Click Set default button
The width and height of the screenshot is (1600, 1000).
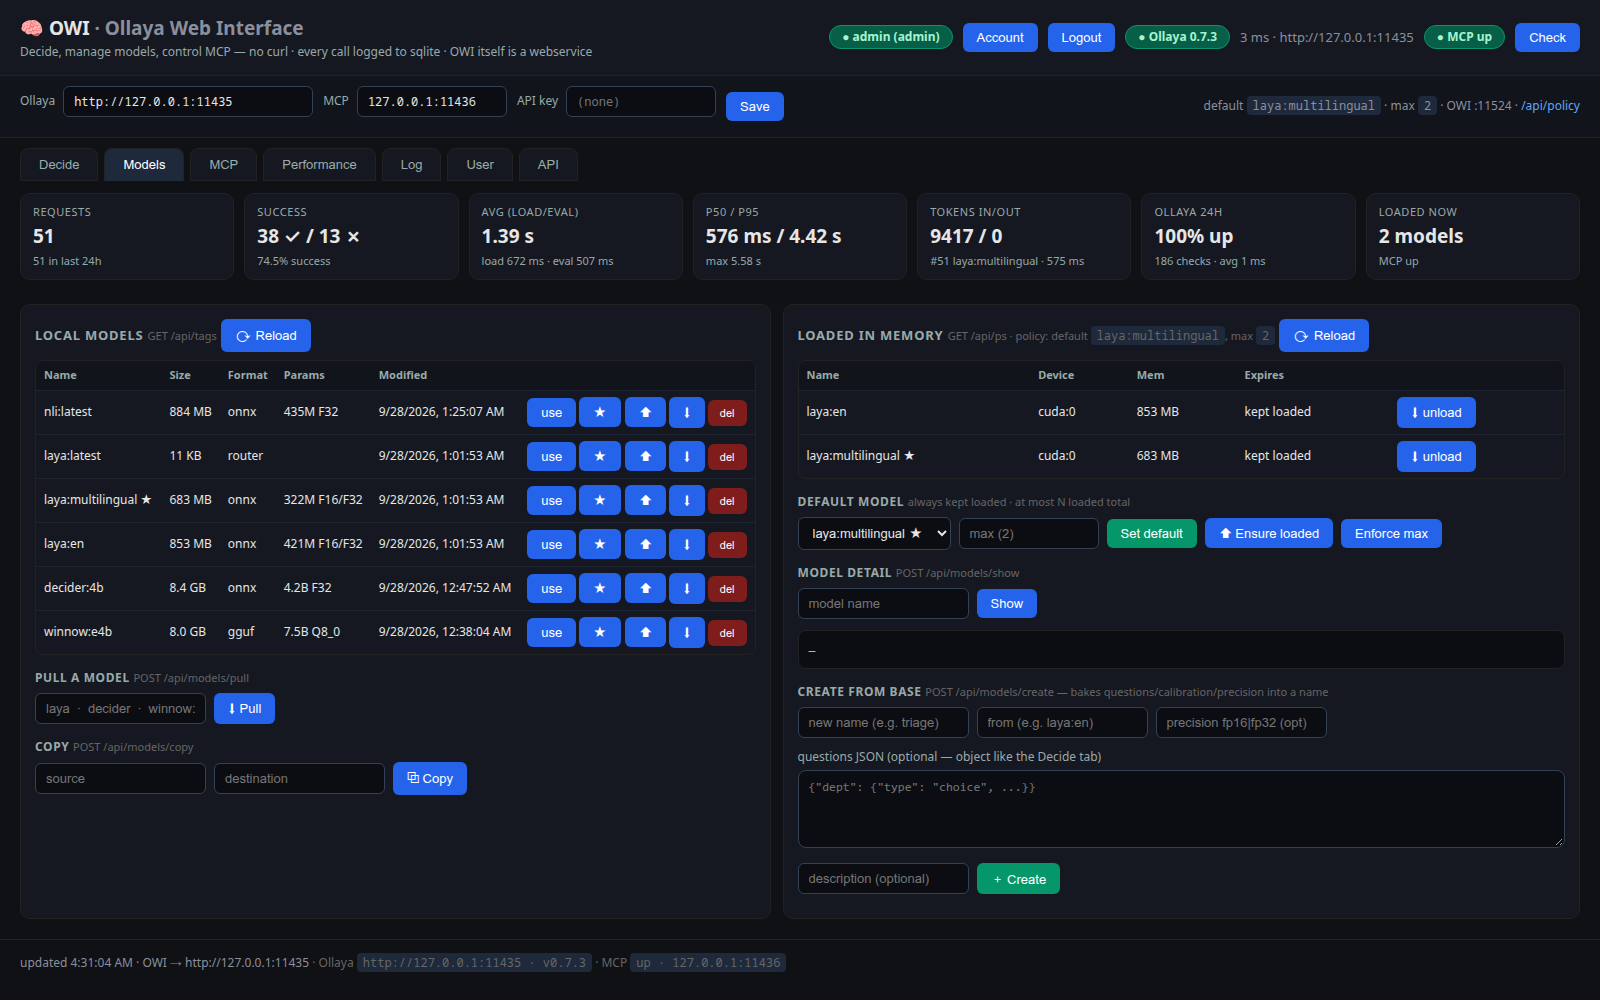[1151, 533]
